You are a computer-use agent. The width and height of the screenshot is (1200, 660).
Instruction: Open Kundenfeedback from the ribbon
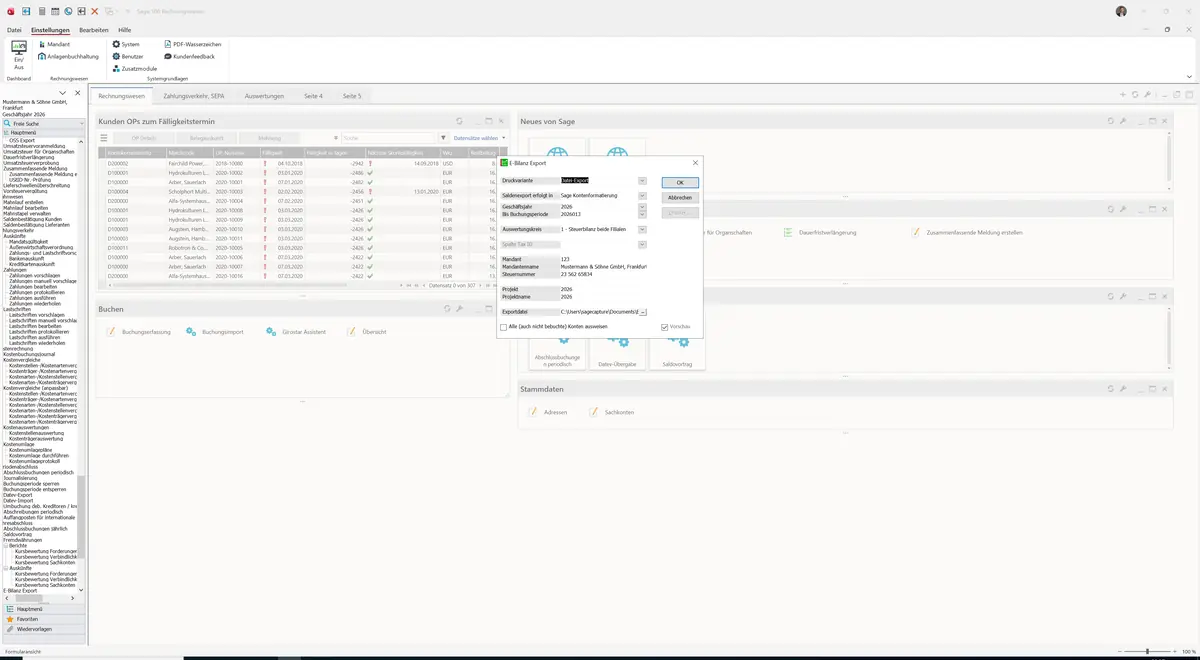click(x=190, y=57)
